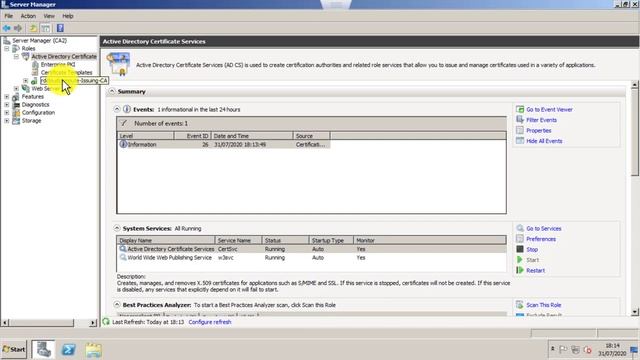The height and width of the screenshot is (360, 640).
Task: Collapse the Roles tree node
Action: [x=7, y=48]
